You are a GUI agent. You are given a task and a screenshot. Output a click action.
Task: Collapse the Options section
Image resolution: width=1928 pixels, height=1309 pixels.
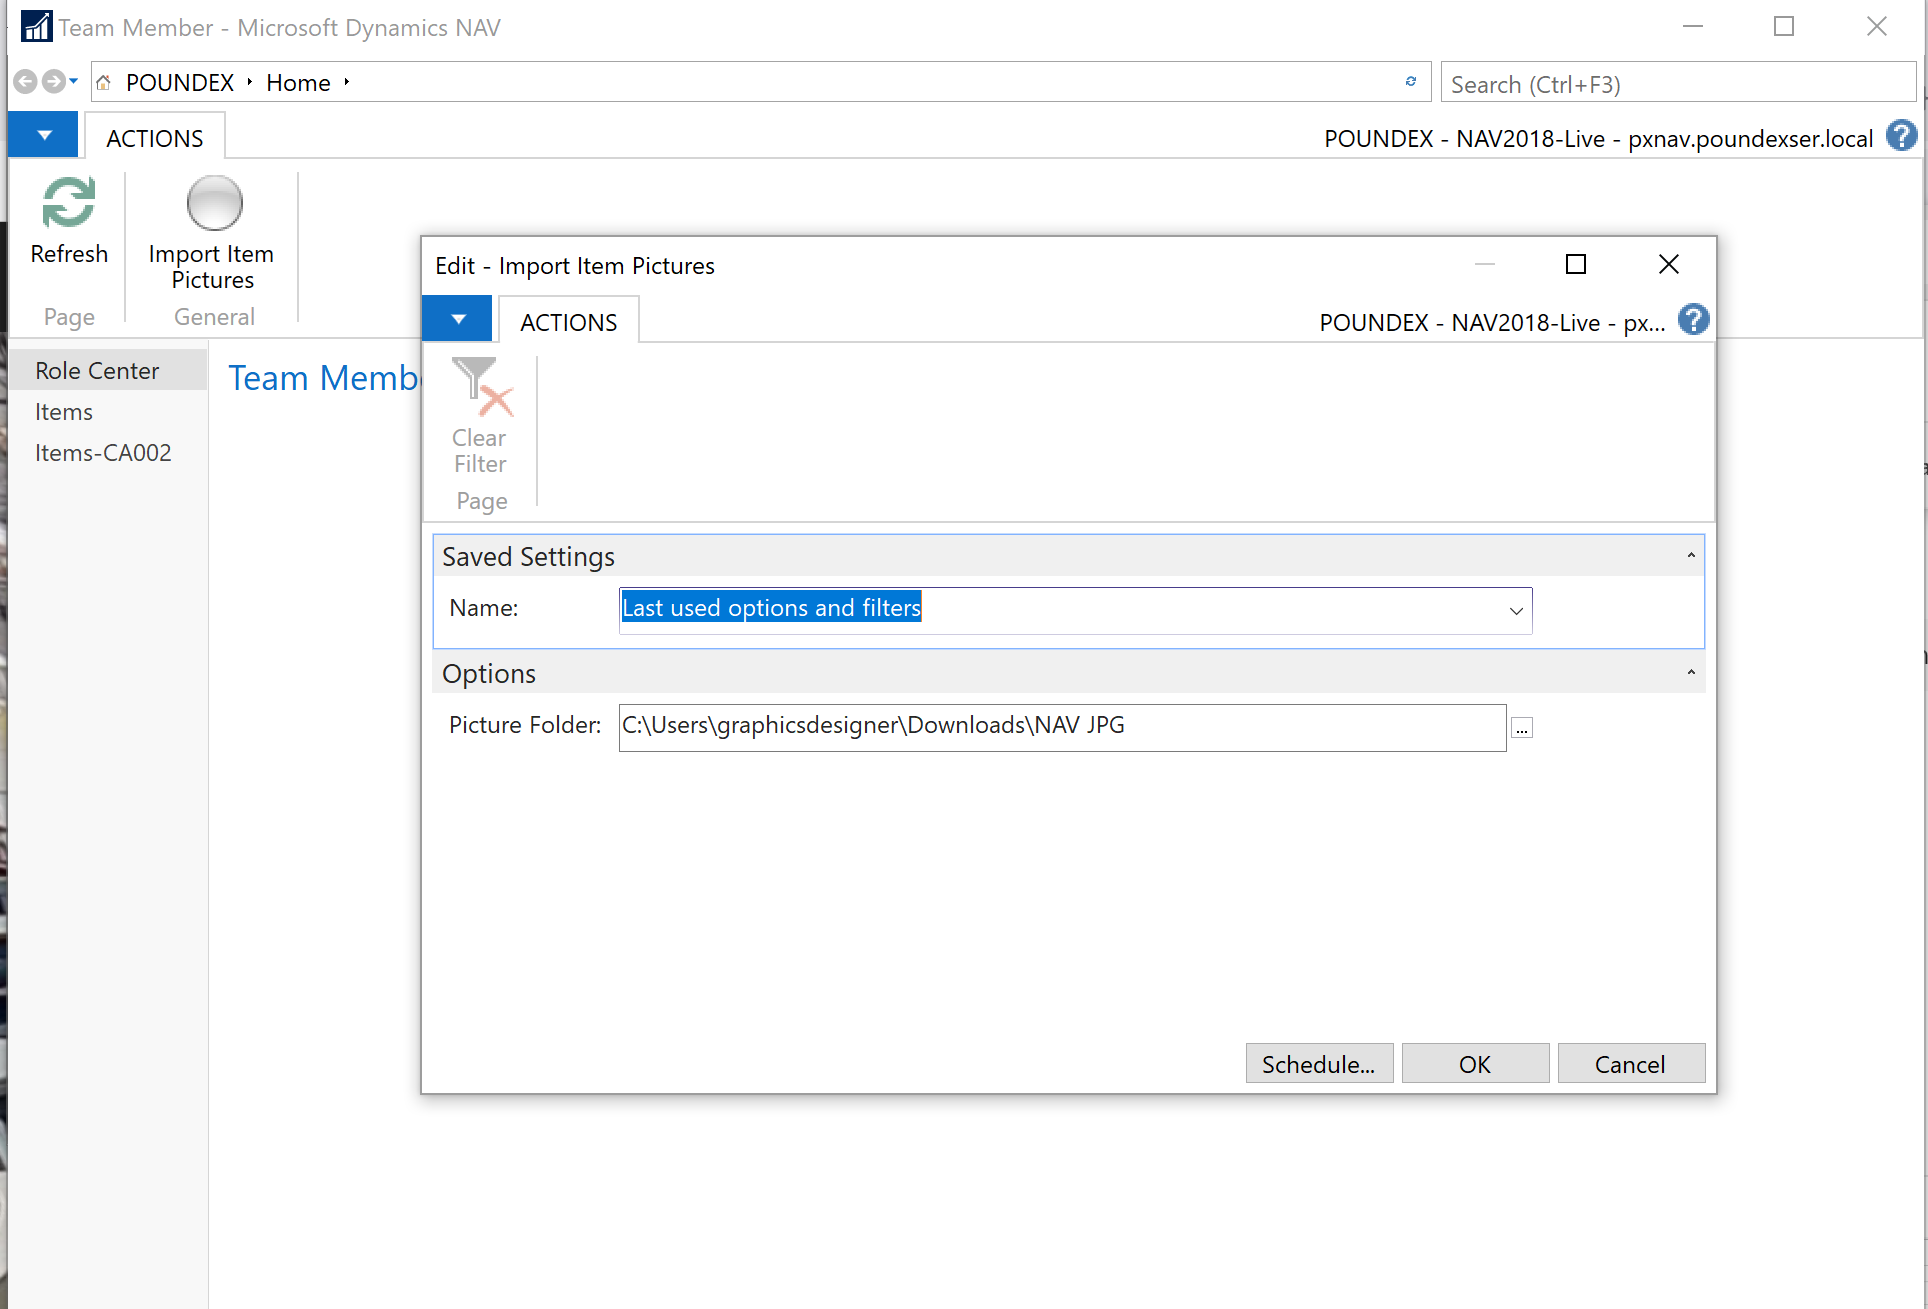coord(1691,673)
